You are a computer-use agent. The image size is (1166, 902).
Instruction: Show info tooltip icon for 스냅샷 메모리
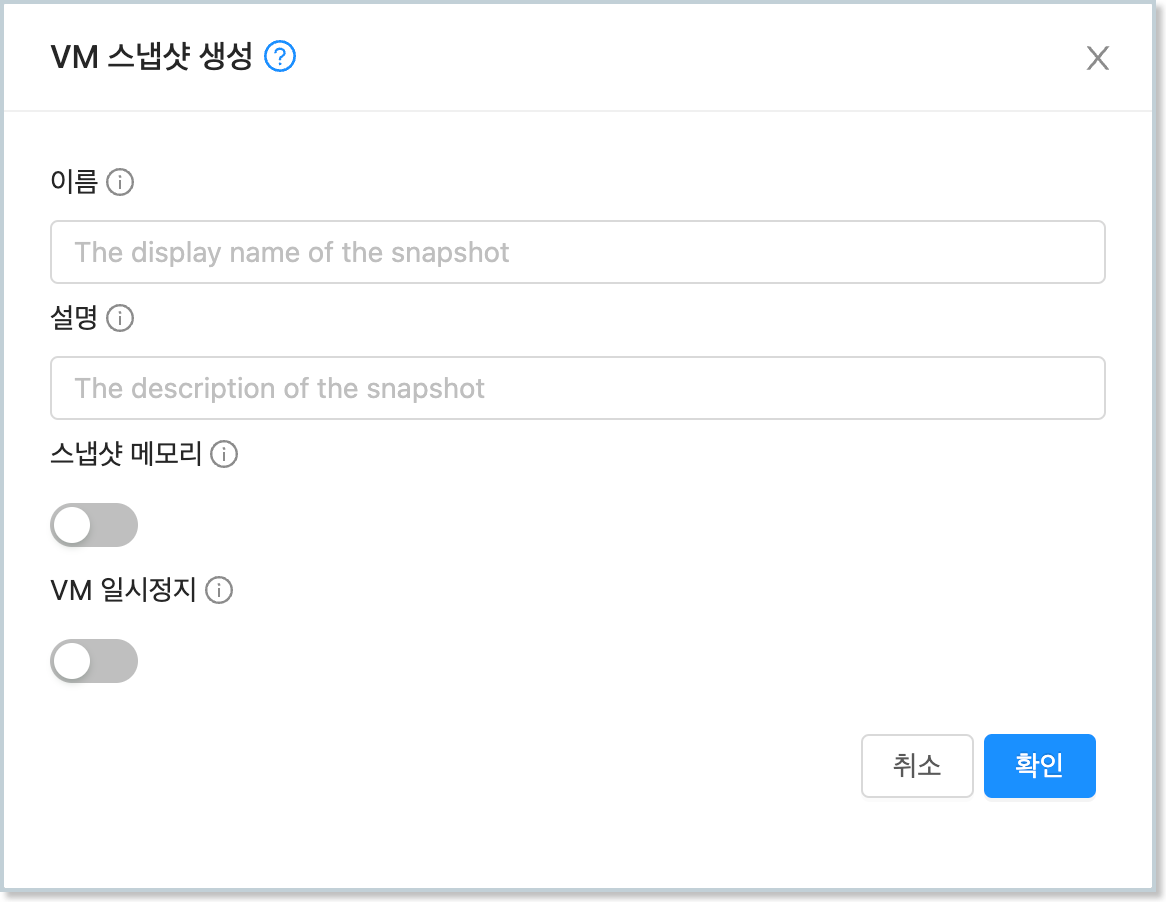(x=224, y=454)
